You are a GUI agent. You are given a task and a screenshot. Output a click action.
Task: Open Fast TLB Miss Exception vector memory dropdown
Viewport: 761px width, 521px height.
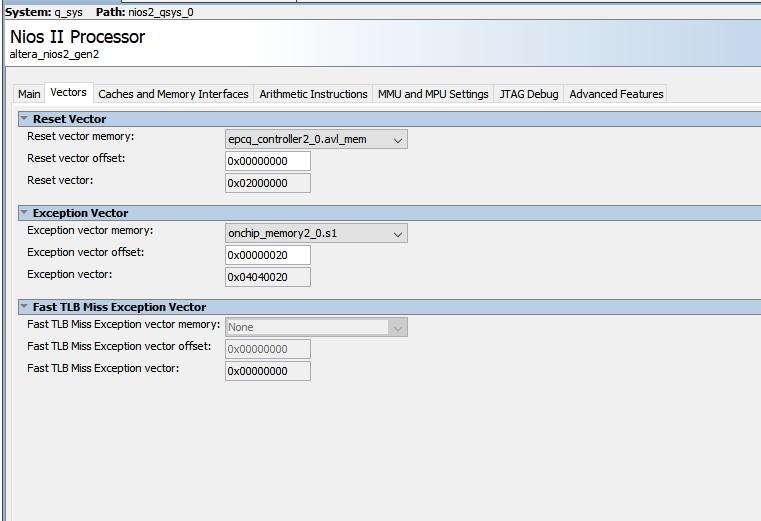click(x=316, y=327)
